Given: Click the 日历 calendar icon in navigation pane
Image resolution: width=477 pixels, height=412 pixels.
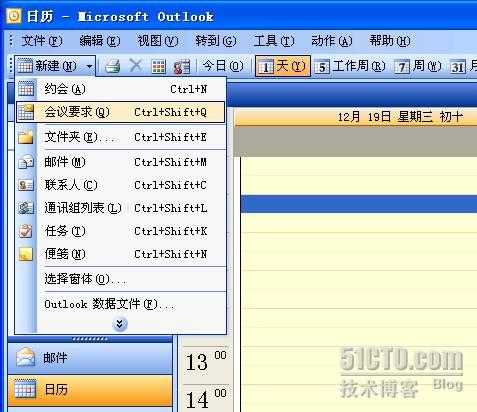Looking at the screenshot, I should click(25, 389).
